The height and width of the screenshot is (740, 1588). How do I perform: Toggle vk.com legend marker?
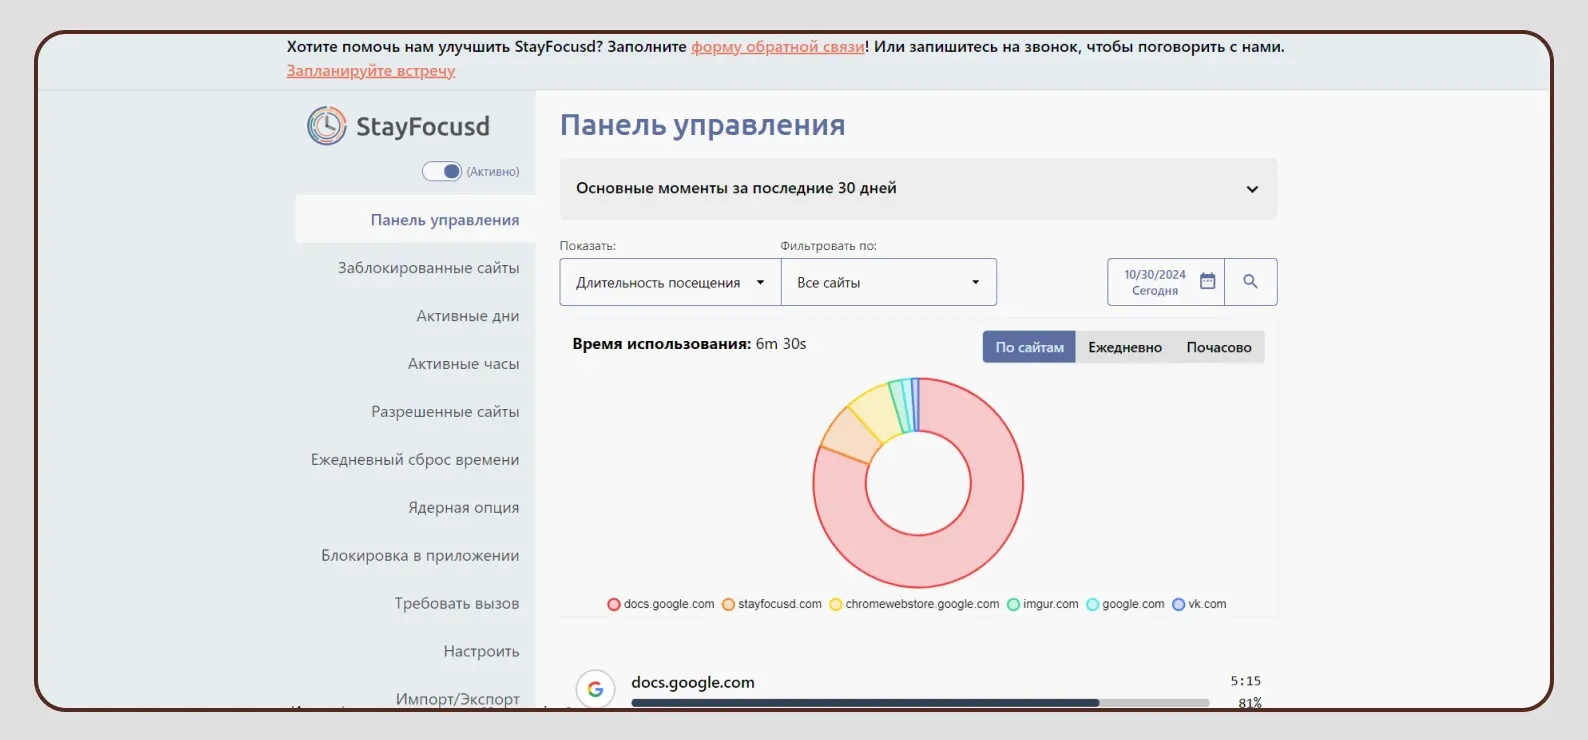coord(1178,604)
